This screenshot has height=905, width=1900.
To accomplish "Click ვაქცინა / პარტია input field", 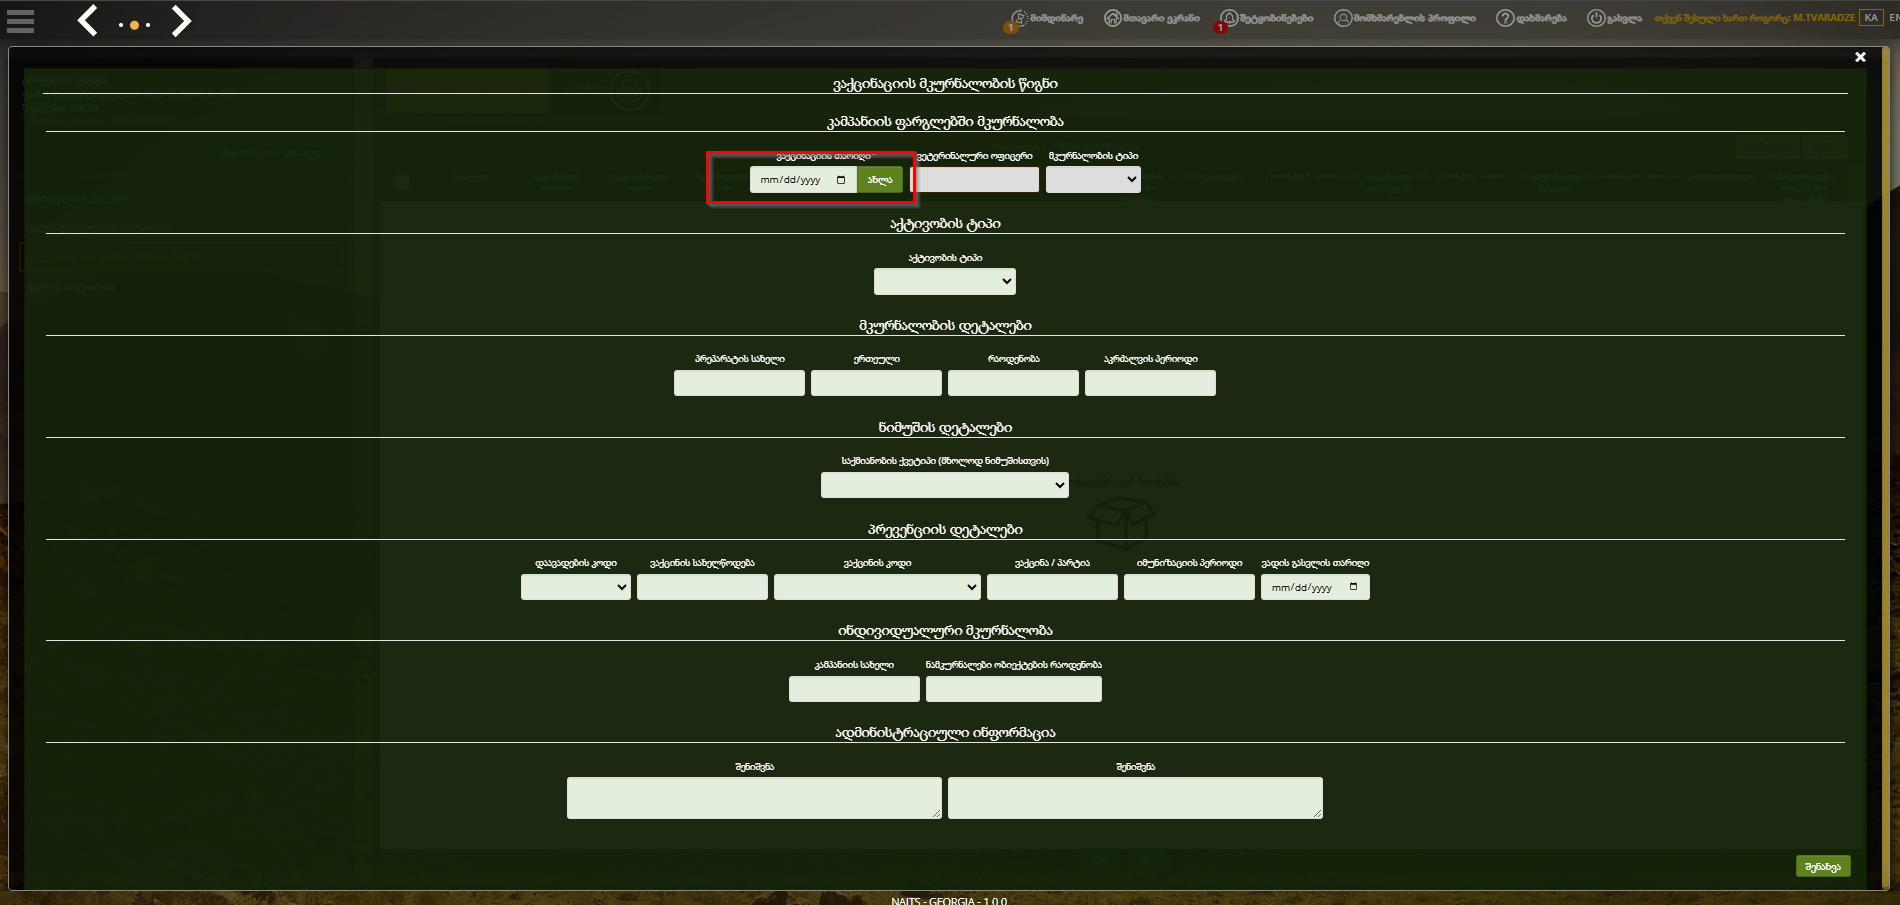I will tap(1052, 587).
